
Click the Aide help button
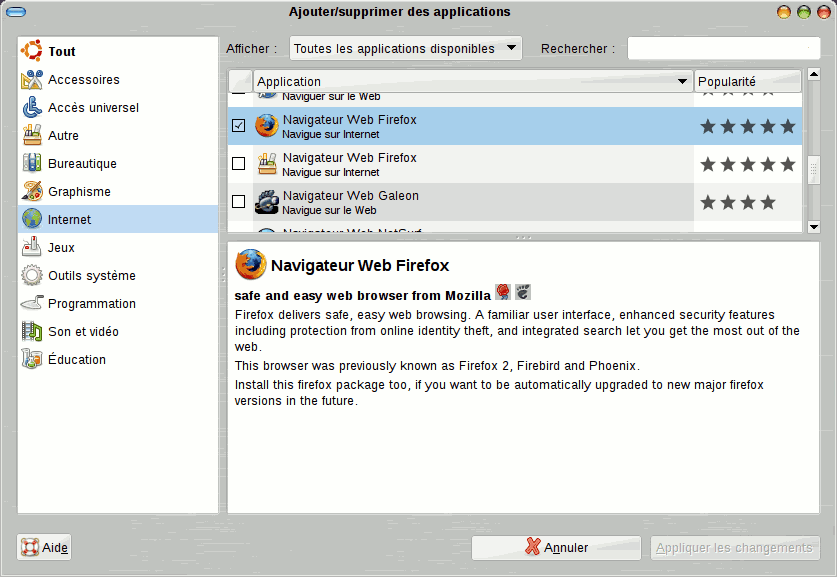[44, 548]
